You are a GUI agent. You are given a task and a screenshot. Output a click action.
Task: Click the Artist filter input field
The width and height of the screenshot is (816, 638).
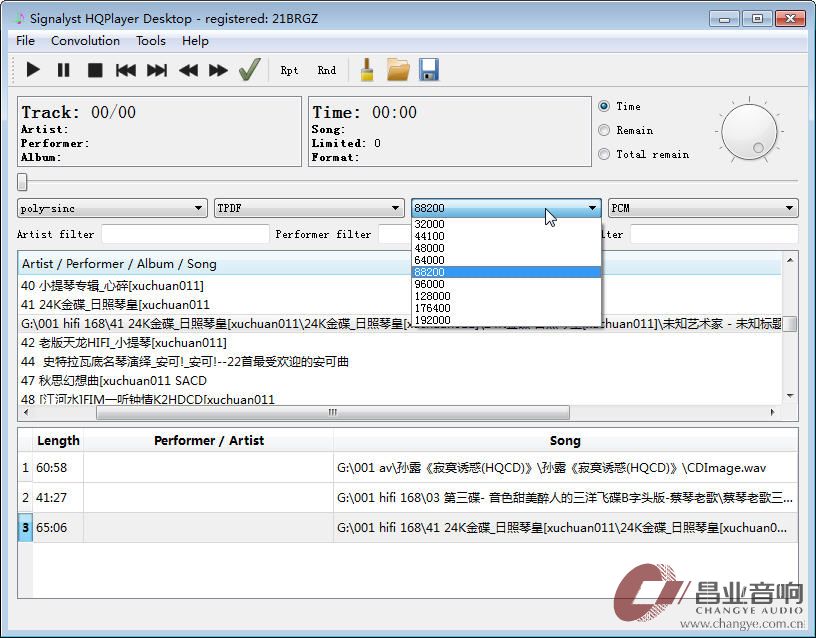(185, 234)
